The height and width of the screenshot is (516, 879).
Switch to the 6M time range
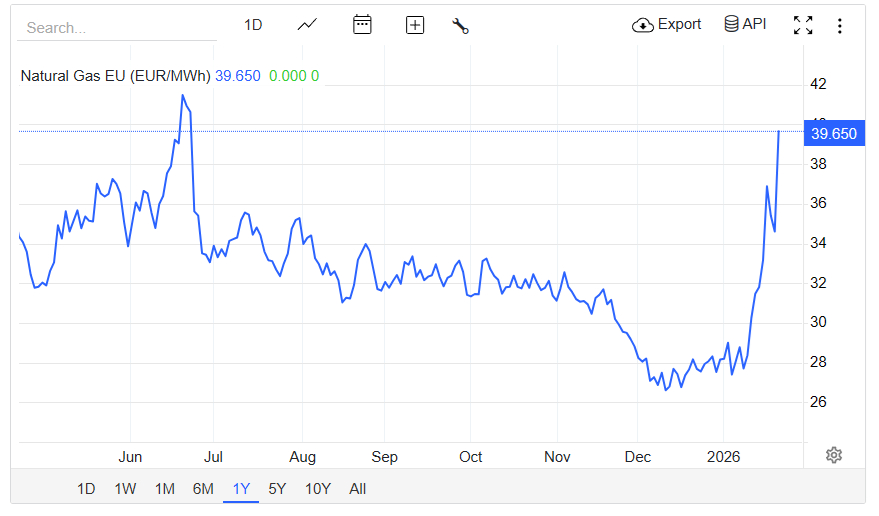point(203,489)
